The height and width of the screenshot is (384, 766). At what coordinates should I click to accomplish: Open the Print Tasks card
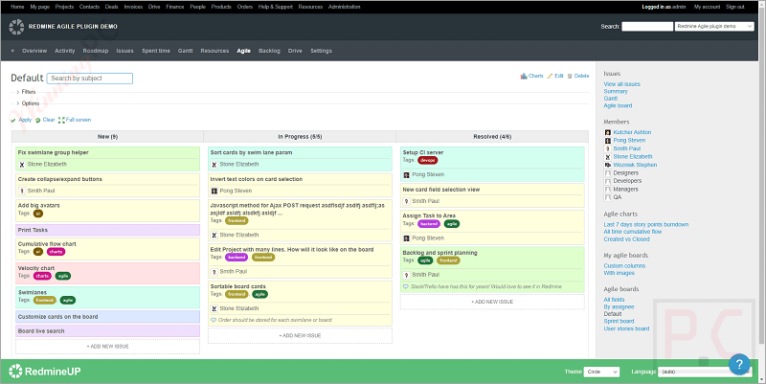[x=107, y=230]
